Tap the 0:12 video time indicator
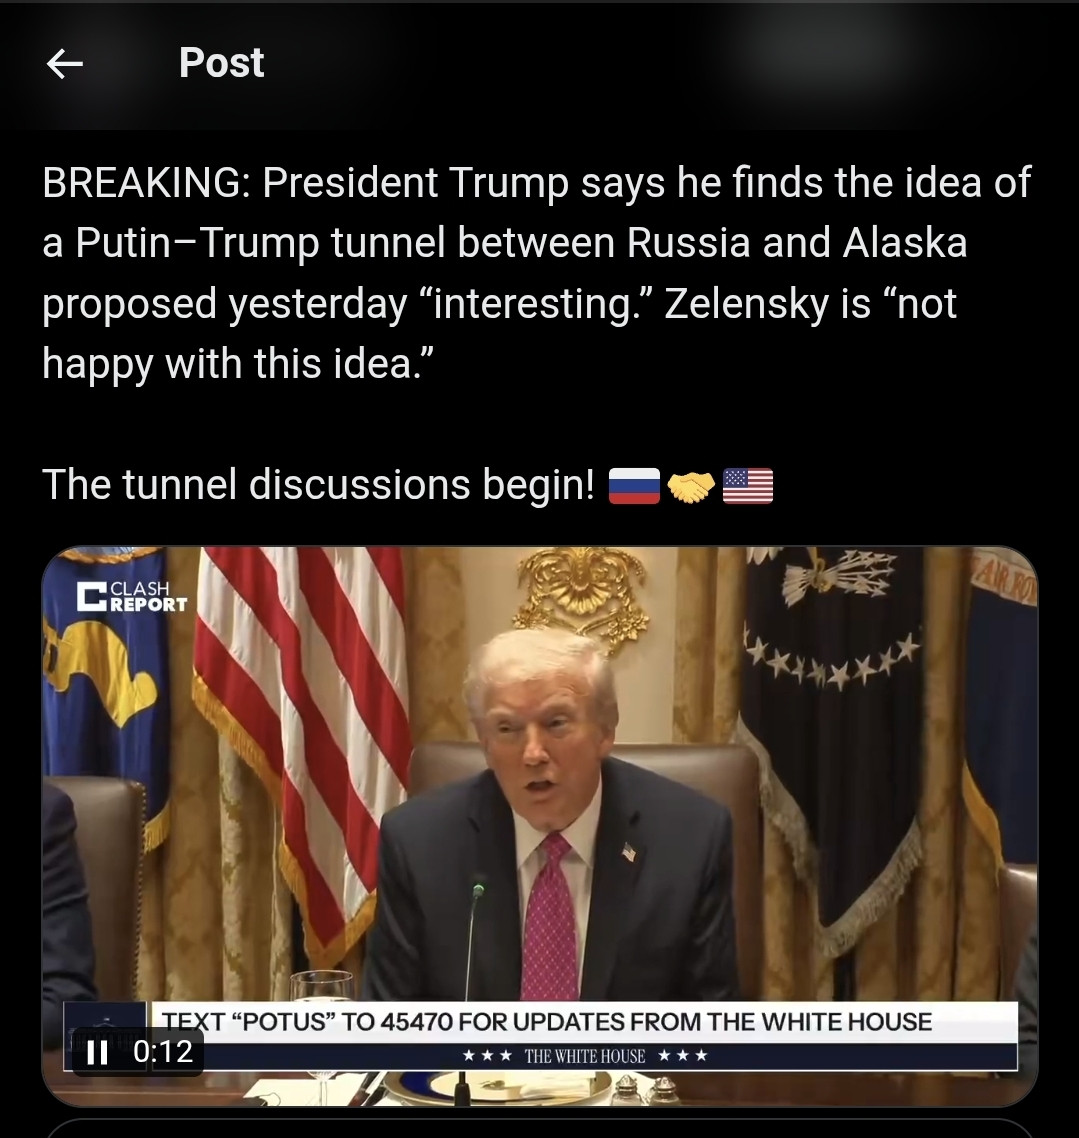The image size is (1079, 1138). [163, 1052]
